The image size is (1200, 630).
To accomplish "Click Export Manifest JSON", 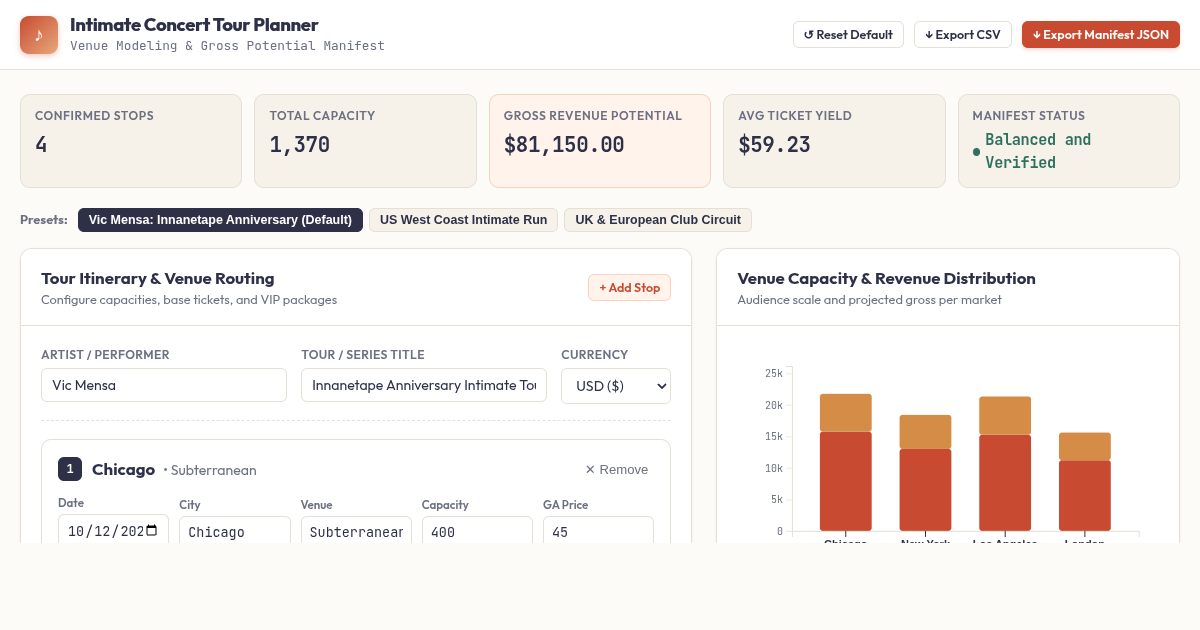I will coord(1101,35).
